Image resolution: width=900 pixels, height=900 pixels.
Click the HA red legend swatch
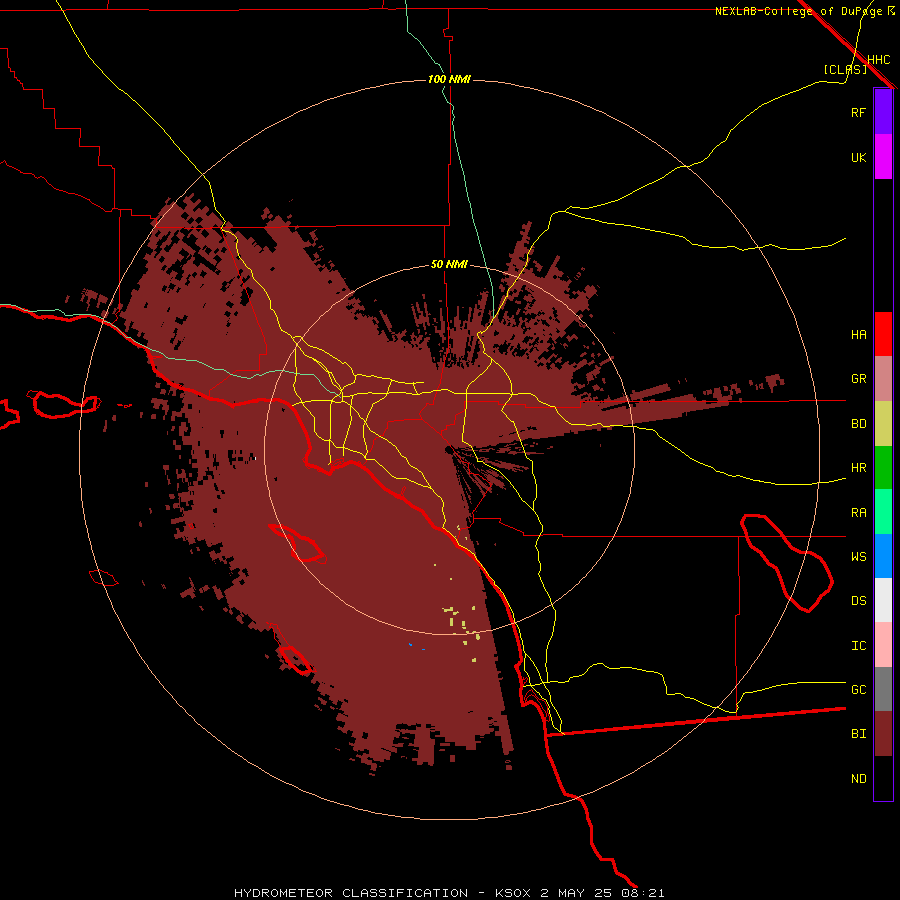[883, 334]
